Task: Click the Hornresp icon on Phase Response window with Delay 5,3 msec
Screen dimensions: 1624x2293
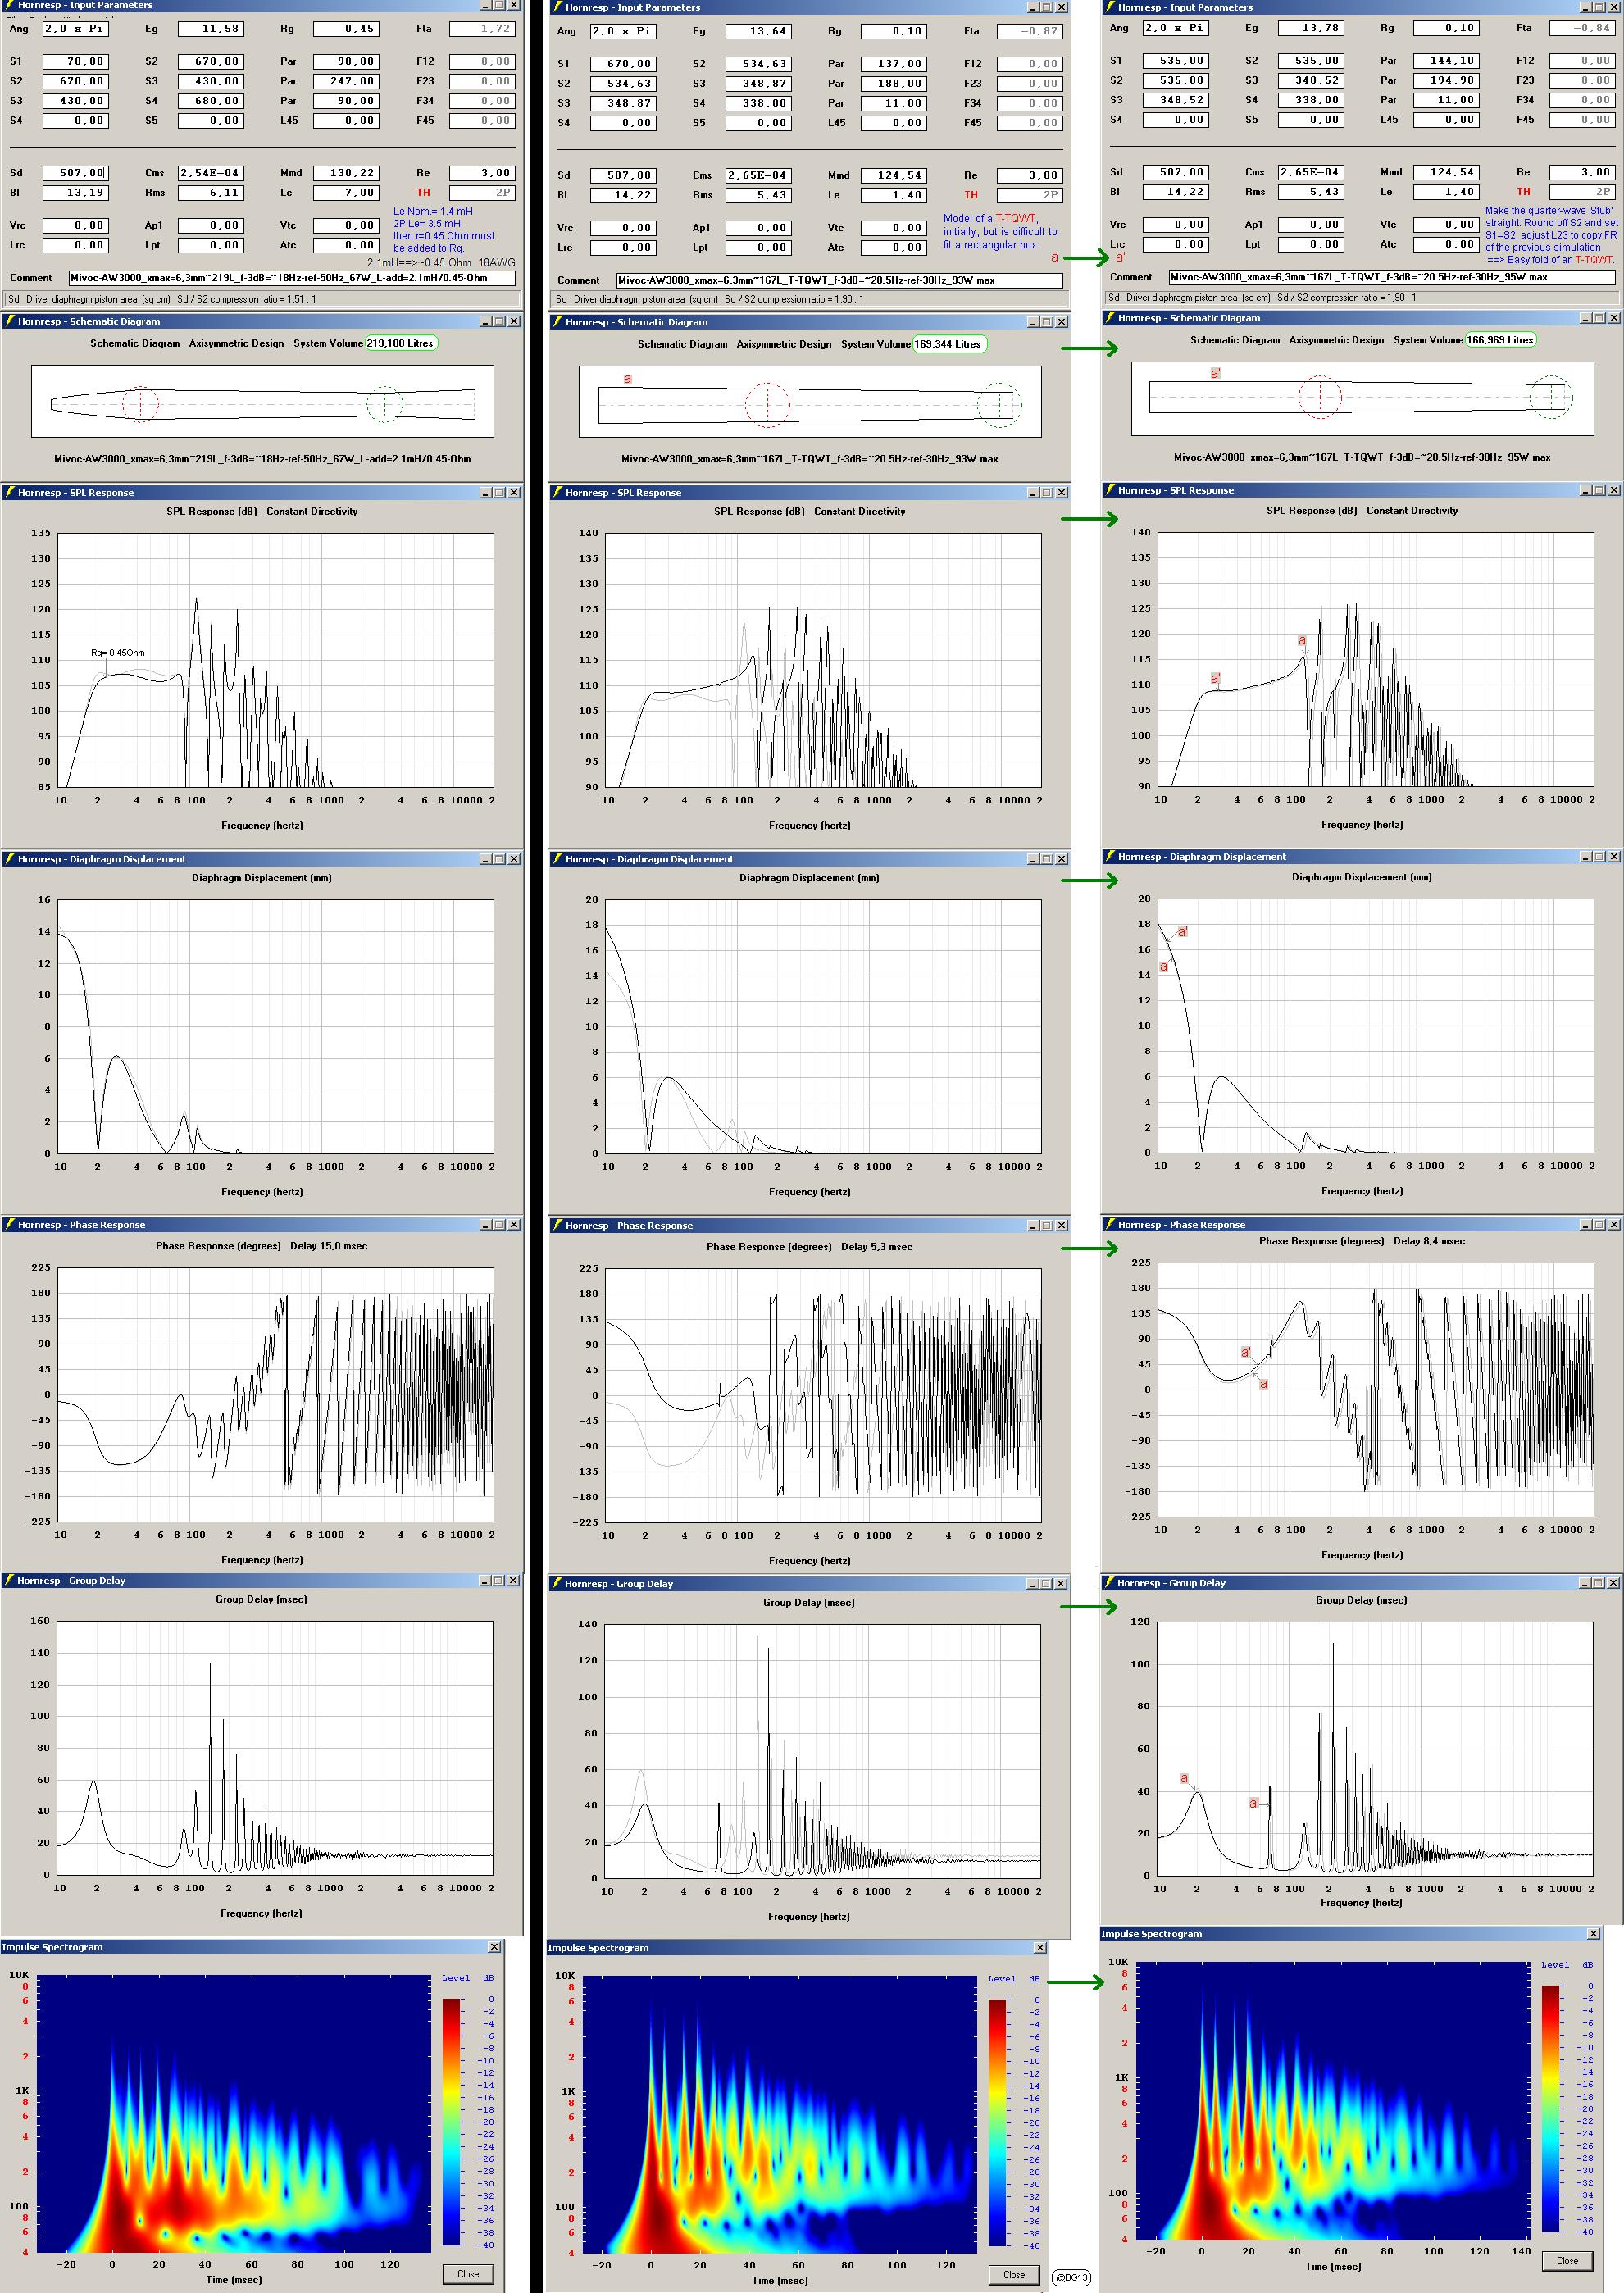Action: [x=557, y=1226]
